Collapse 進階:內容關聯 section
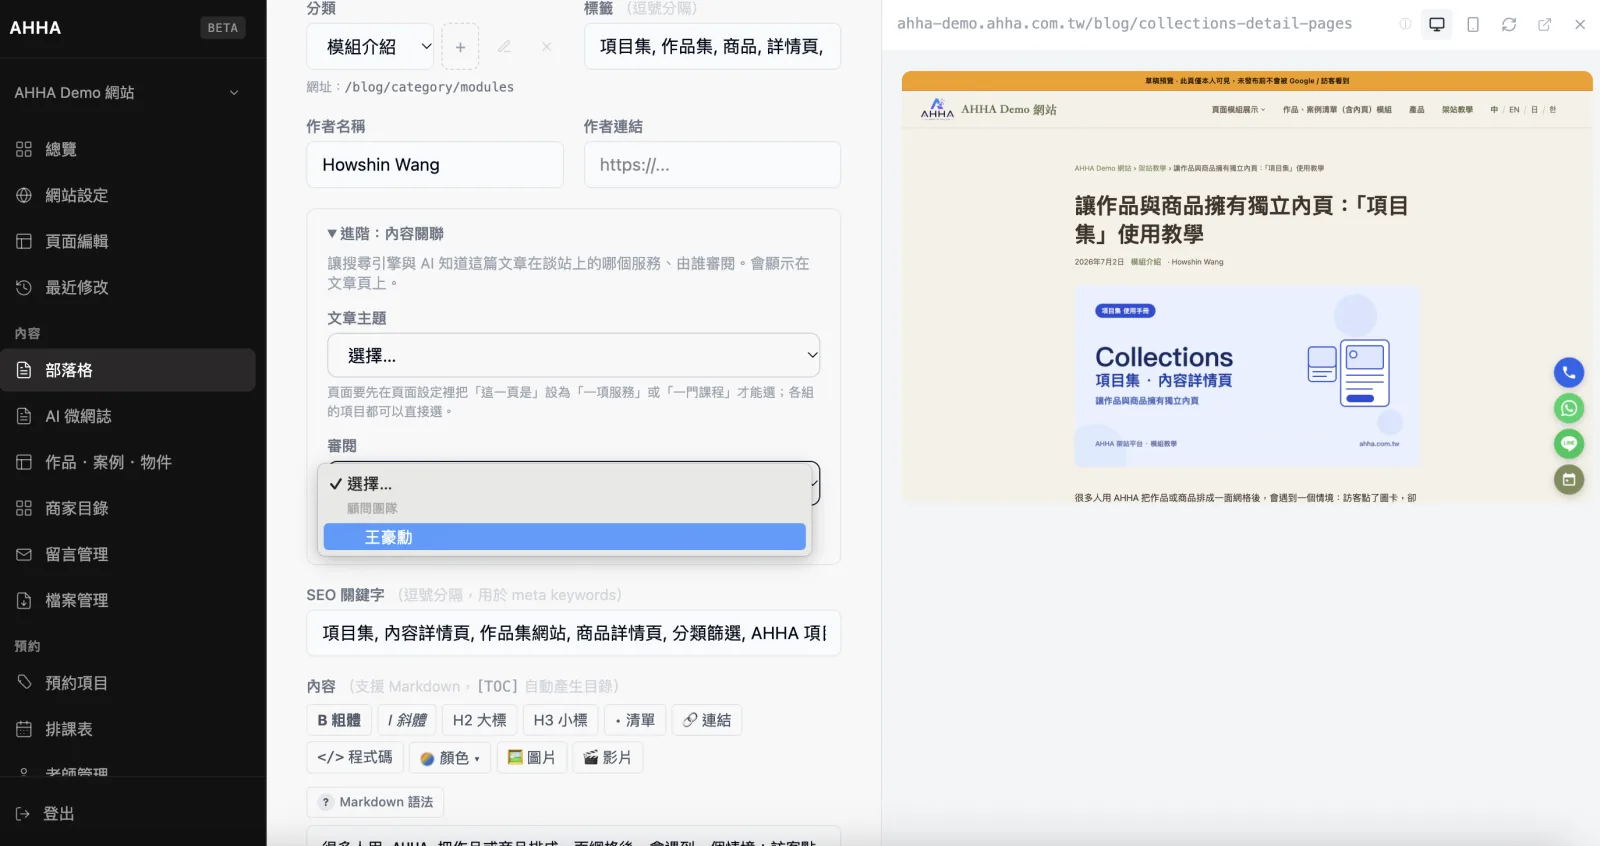 click(386, 233)
